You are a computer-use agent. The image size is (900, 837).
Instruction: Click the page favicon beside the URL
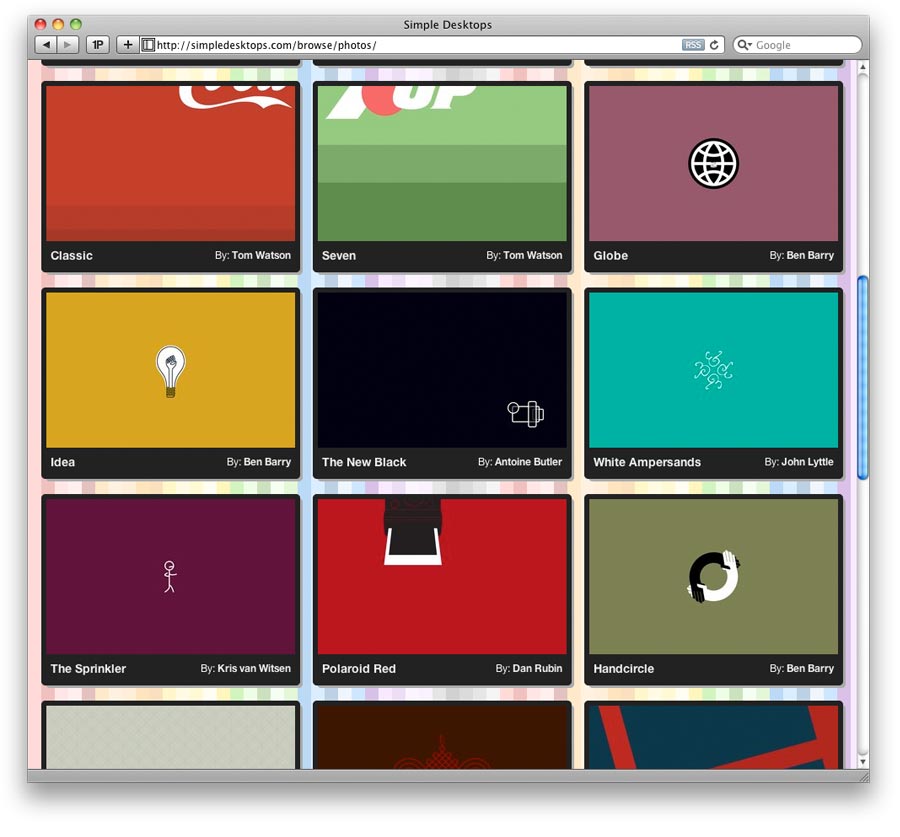[148, 45]
